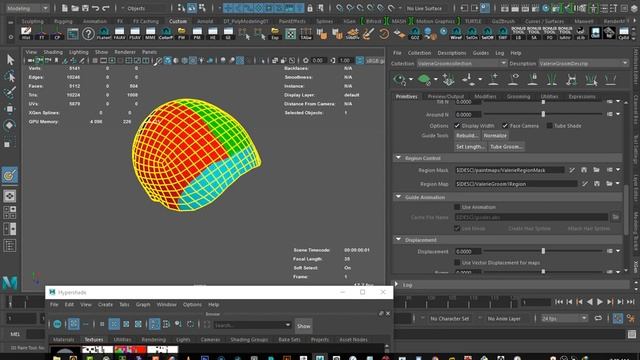
Task: Collapse the Displacement section
Action: [398, 240]
